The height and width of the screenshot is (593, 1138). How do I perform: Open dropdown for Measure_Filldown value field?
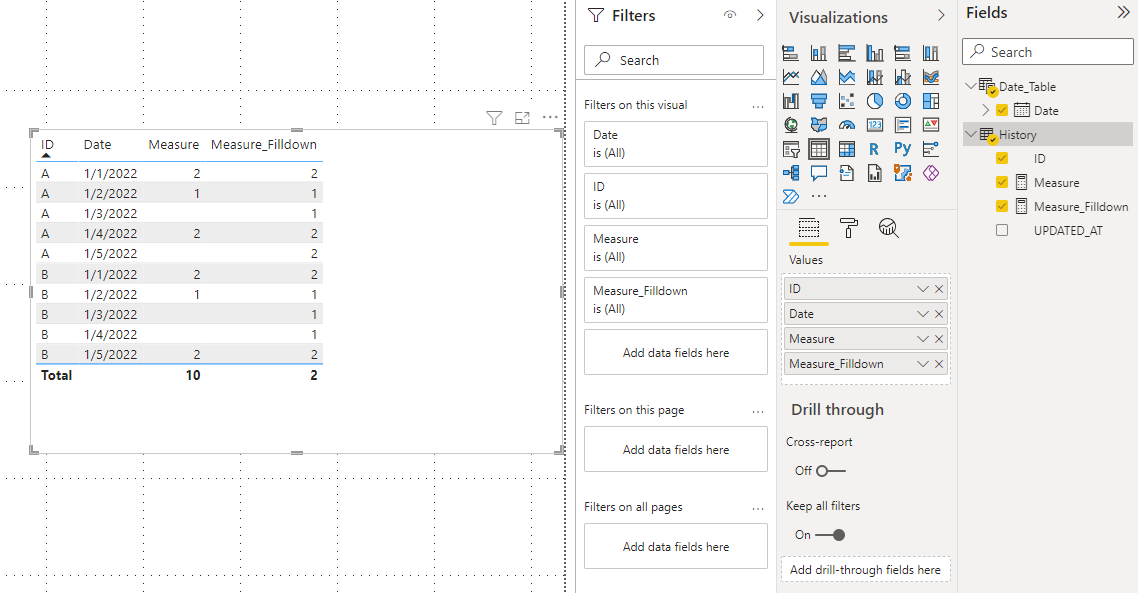pyautogui.click(x=922, y=364)
